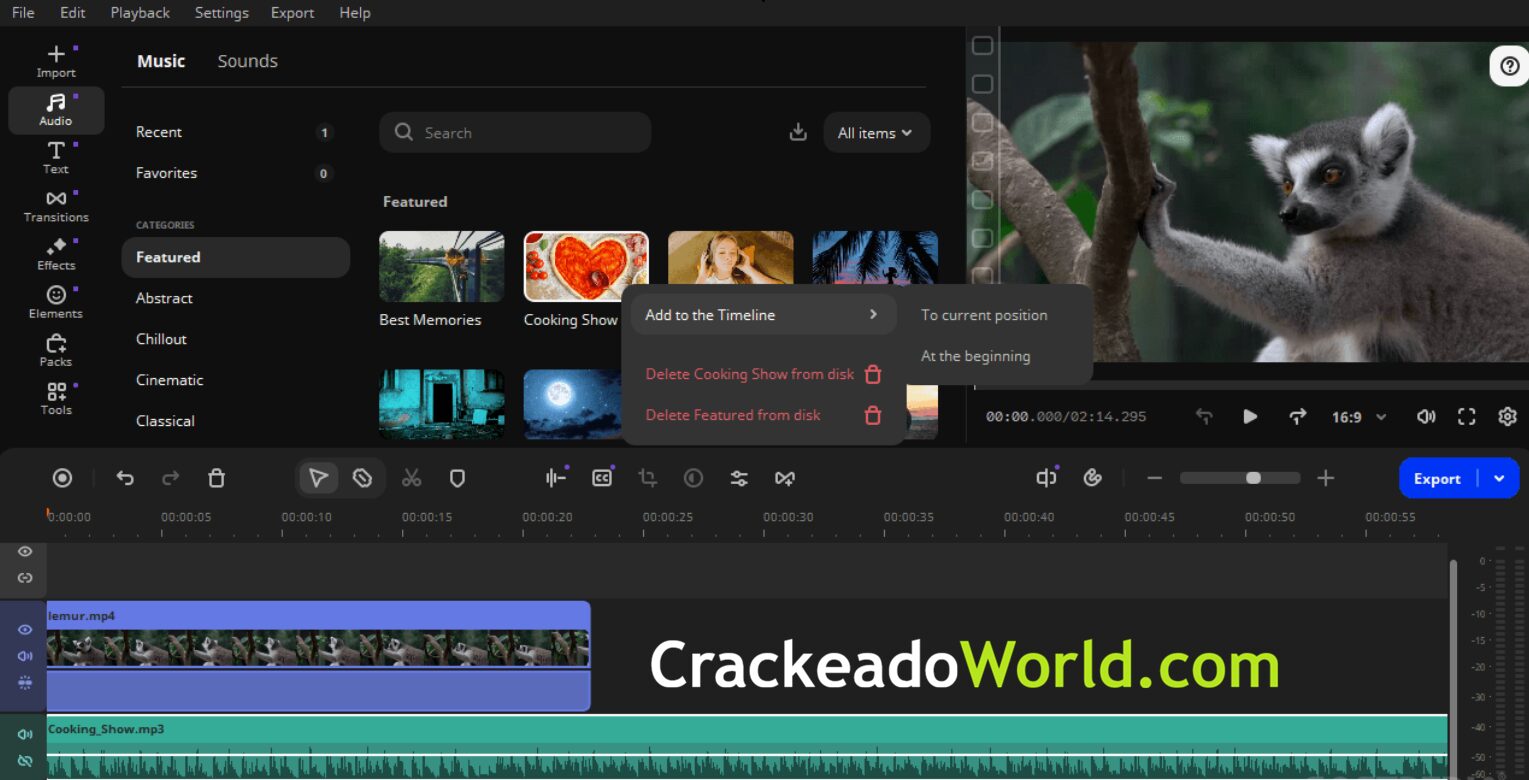Screen dimensions: 1529x780
Task: Open the Transitions section
Action: (56, 206)
